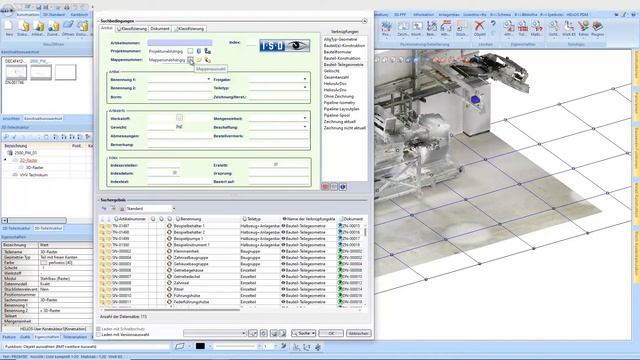Click into the Artikelnummer input field
640x360 pixels.
tap(180, 42)
